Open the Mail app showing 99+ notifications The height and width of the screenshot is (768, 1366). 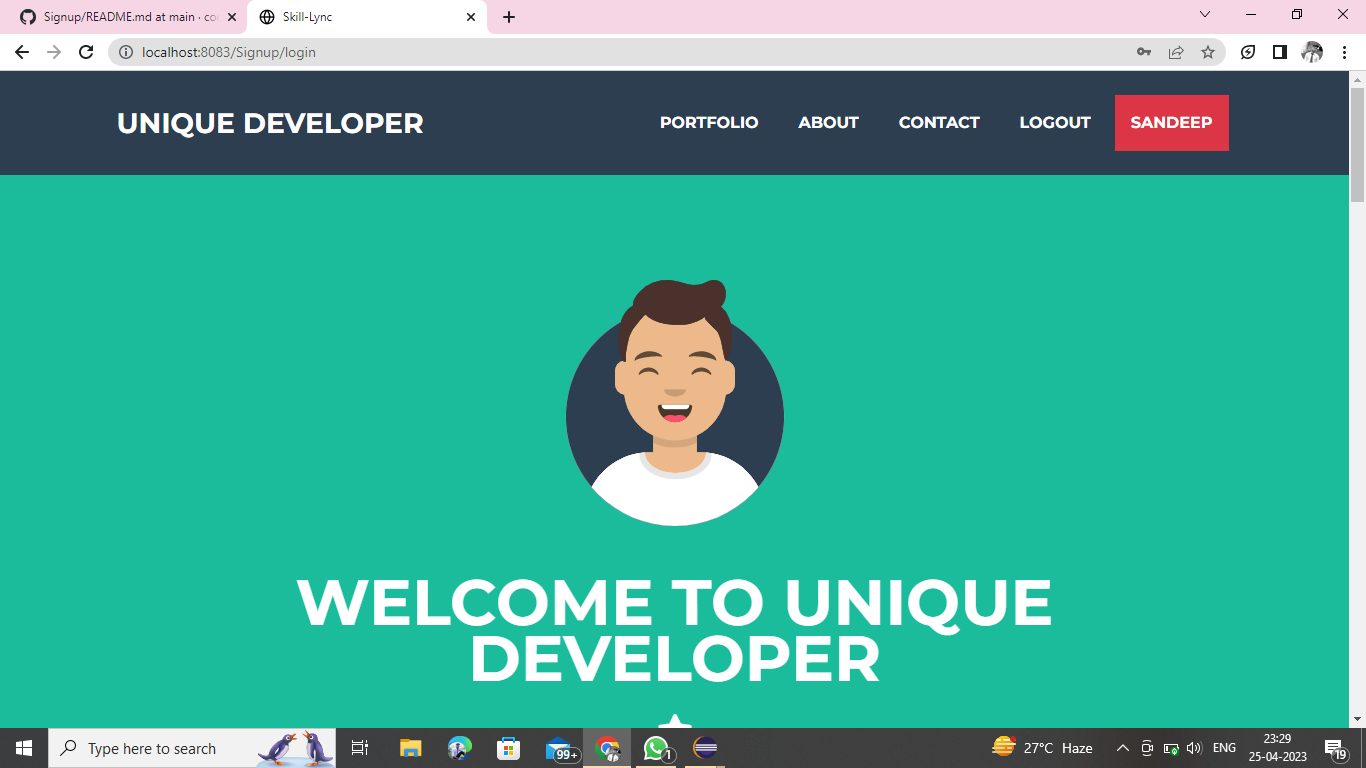(558, 747)
